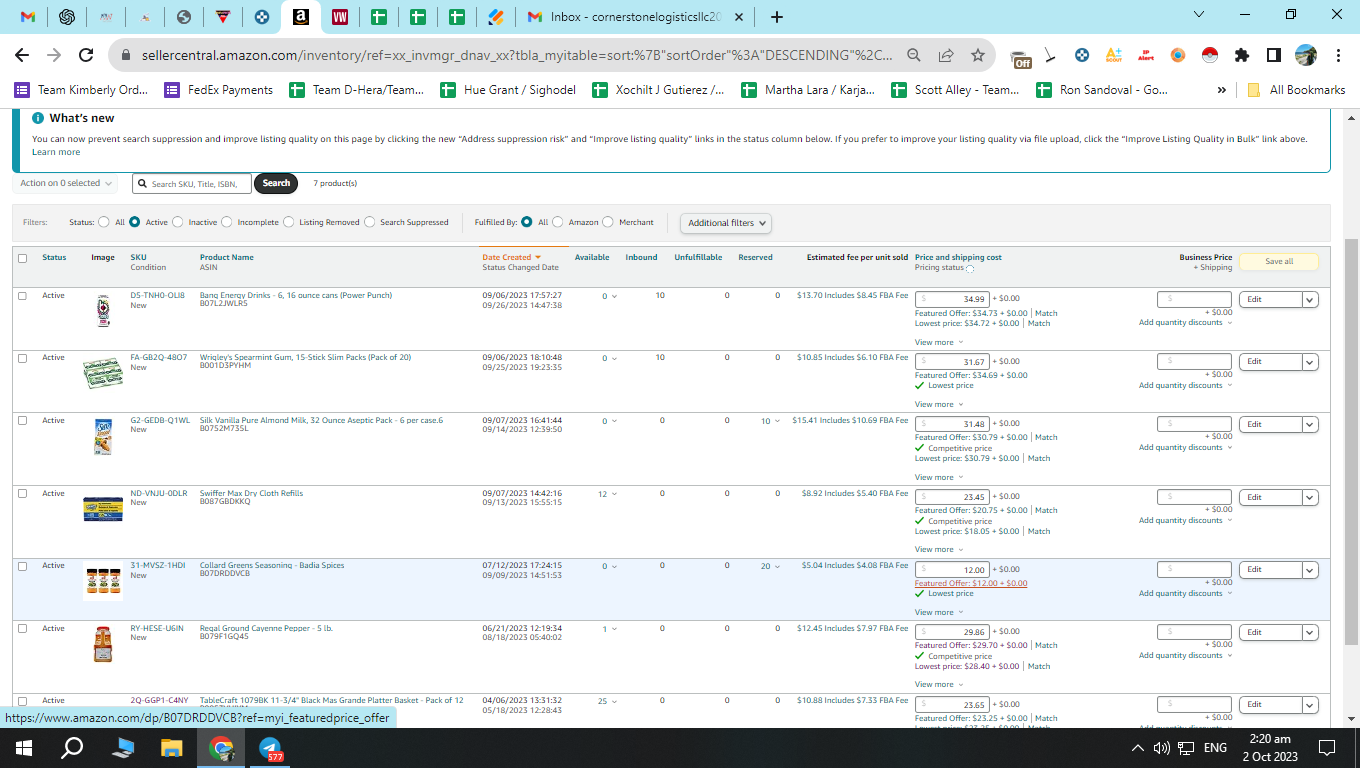1360x768 pixels.
Task: Go back to the previous page
Action: click(x=22, y=55)
